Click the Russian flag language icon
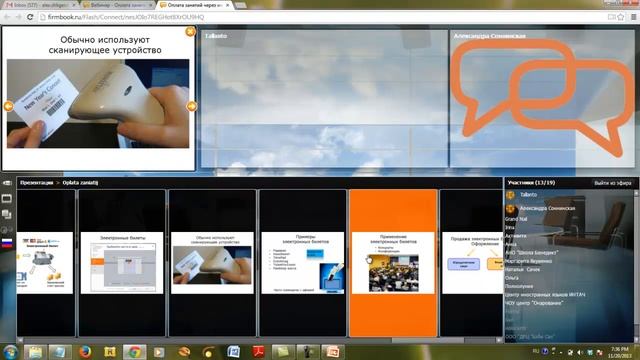The width and height of the screenshot is (640, 360). click(x=7, y=244)
